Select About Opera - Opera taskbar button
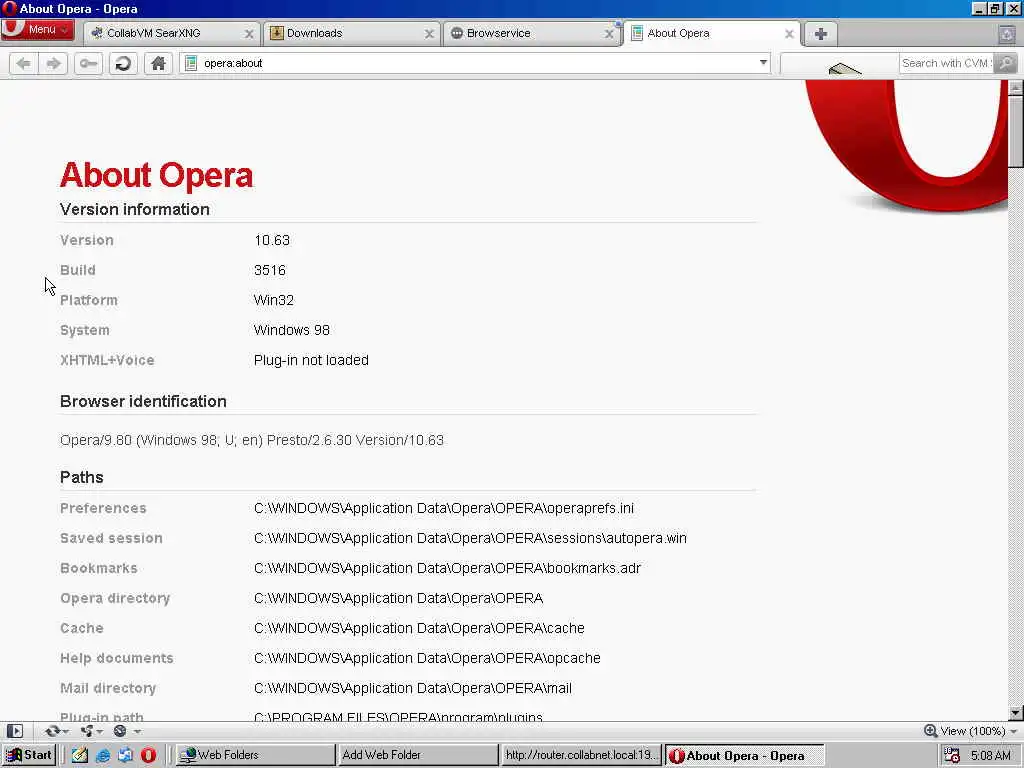The width and height of the screenshot is (1024, 768). coord(744,756)
